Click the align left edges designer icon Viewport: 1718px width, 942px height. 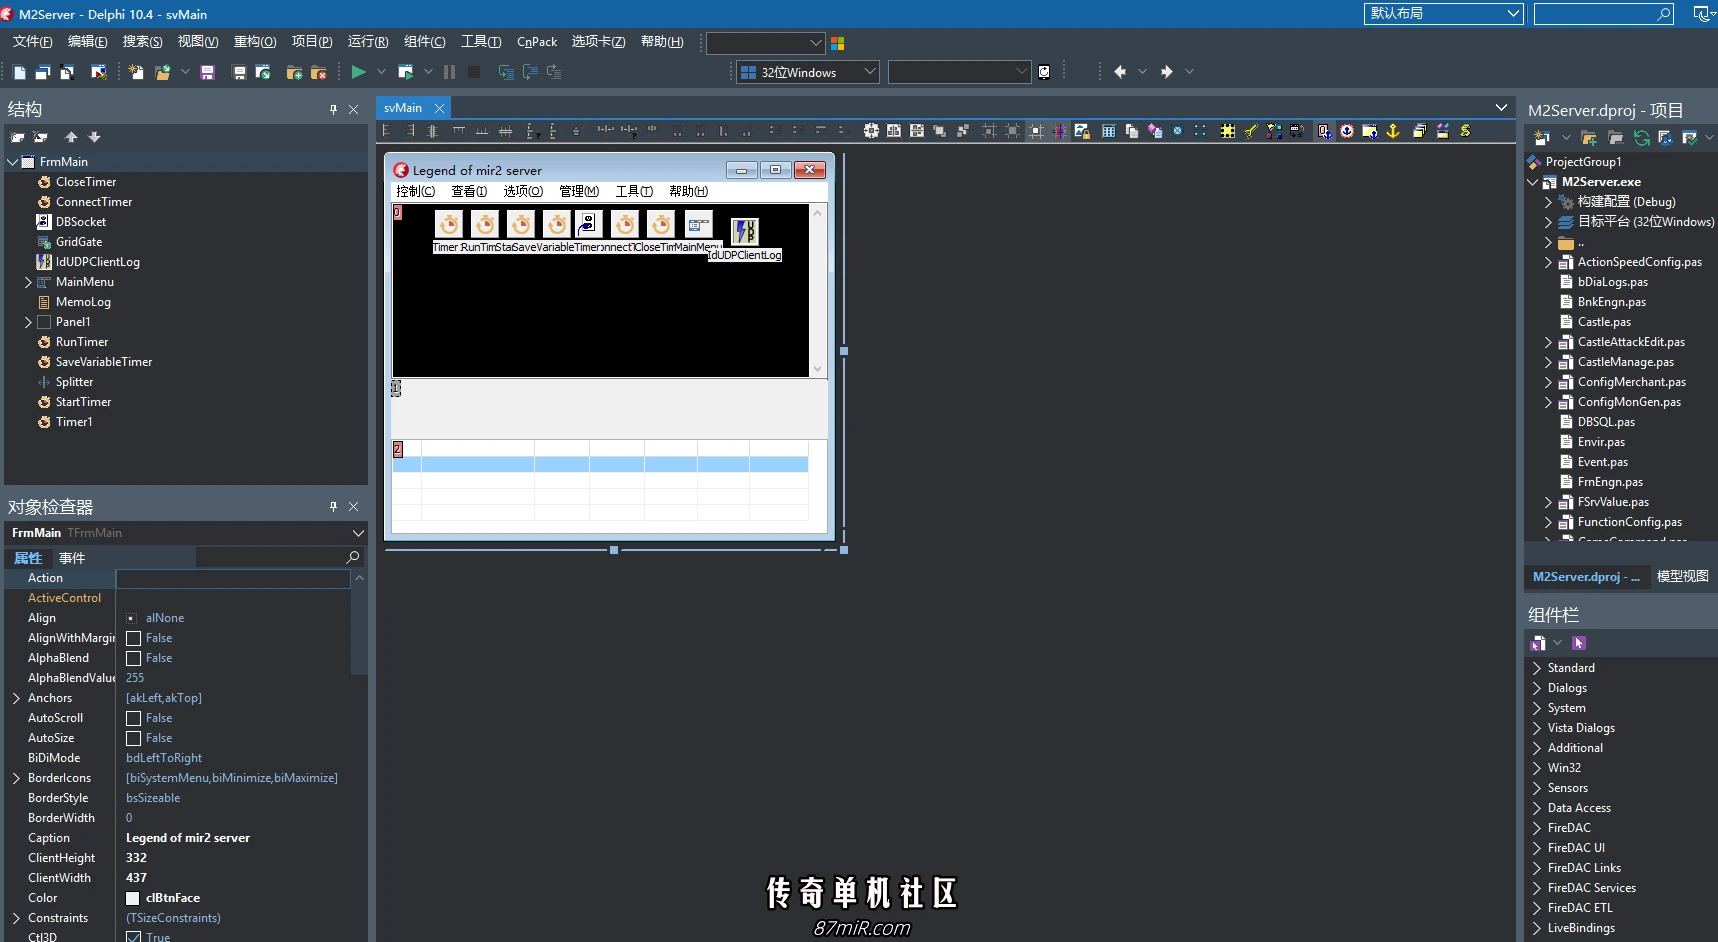click(387, 131)
